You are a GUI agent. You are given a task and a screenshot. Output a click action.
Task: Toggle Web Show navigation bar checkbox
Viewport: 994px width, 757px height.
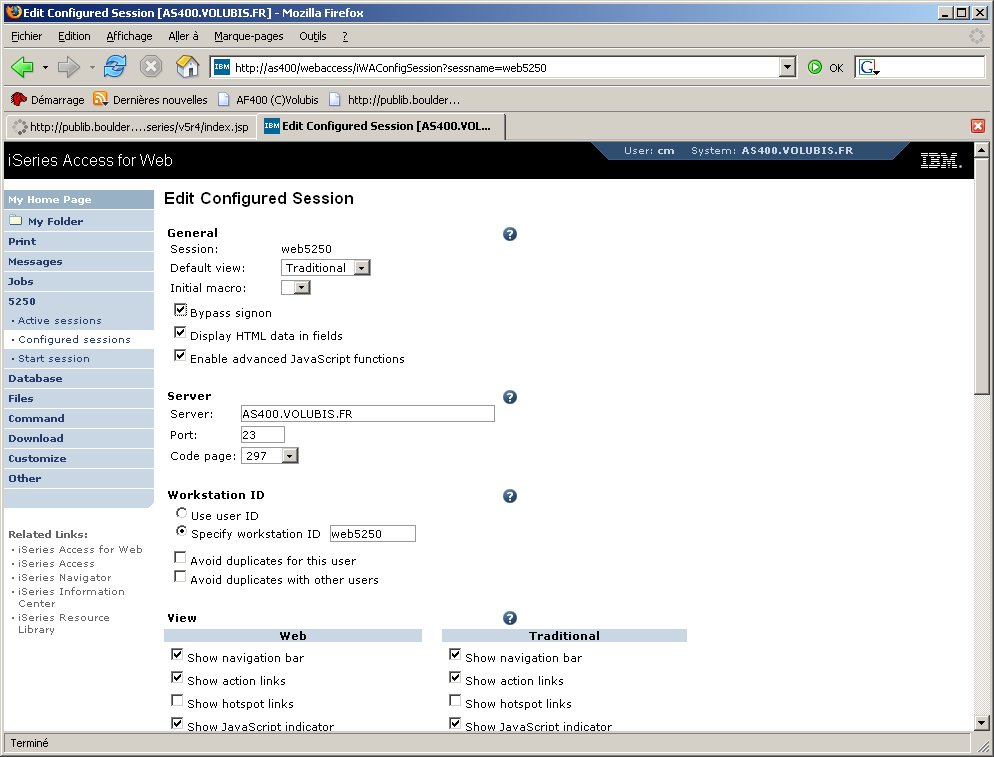(x=177, y=655)
